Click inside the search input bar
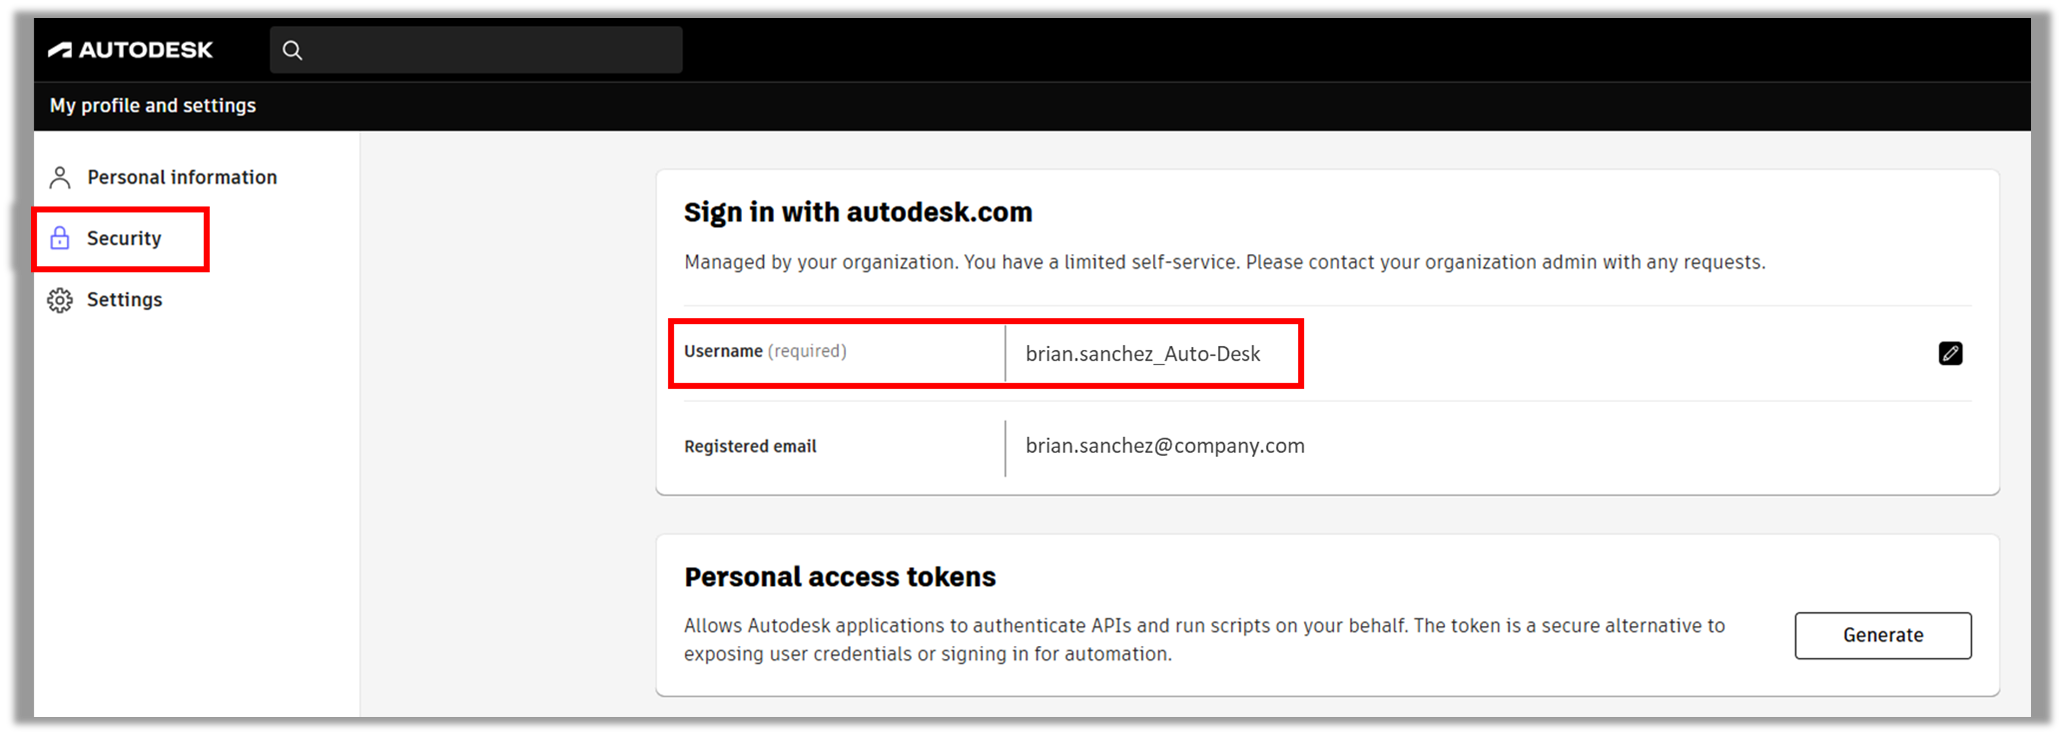 (x=480, y=49)
